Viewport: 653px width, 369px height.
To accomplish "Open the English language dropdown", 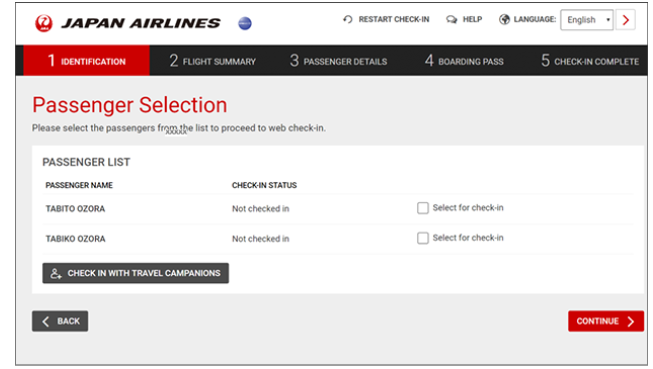I will click(587, 20).
